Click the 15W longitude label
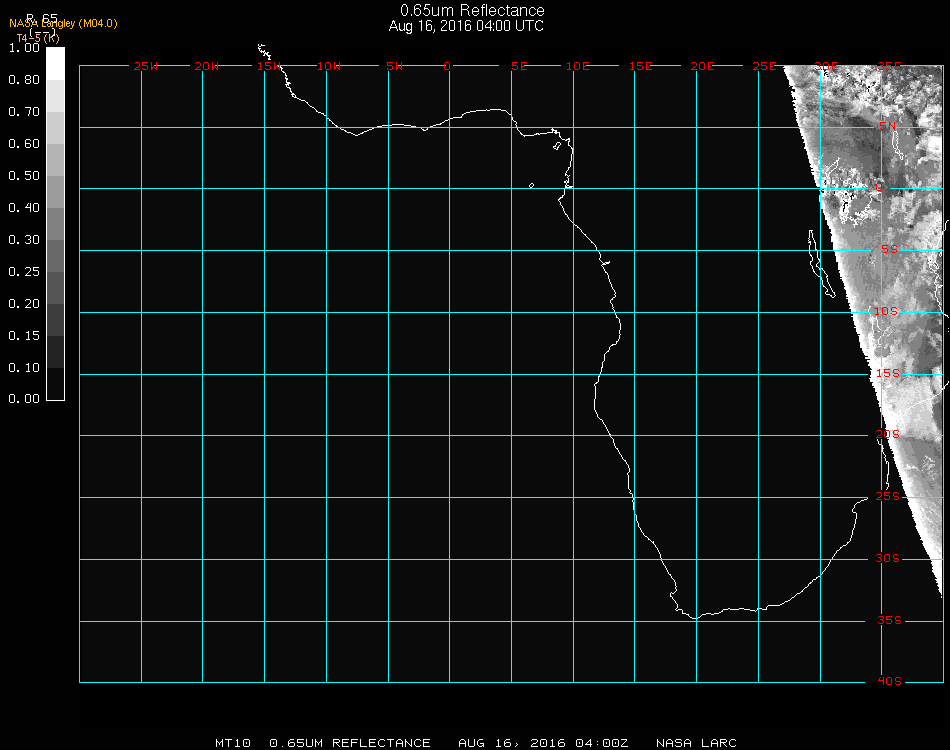Viewport: 950px width, 750px height. coord(268,66)
